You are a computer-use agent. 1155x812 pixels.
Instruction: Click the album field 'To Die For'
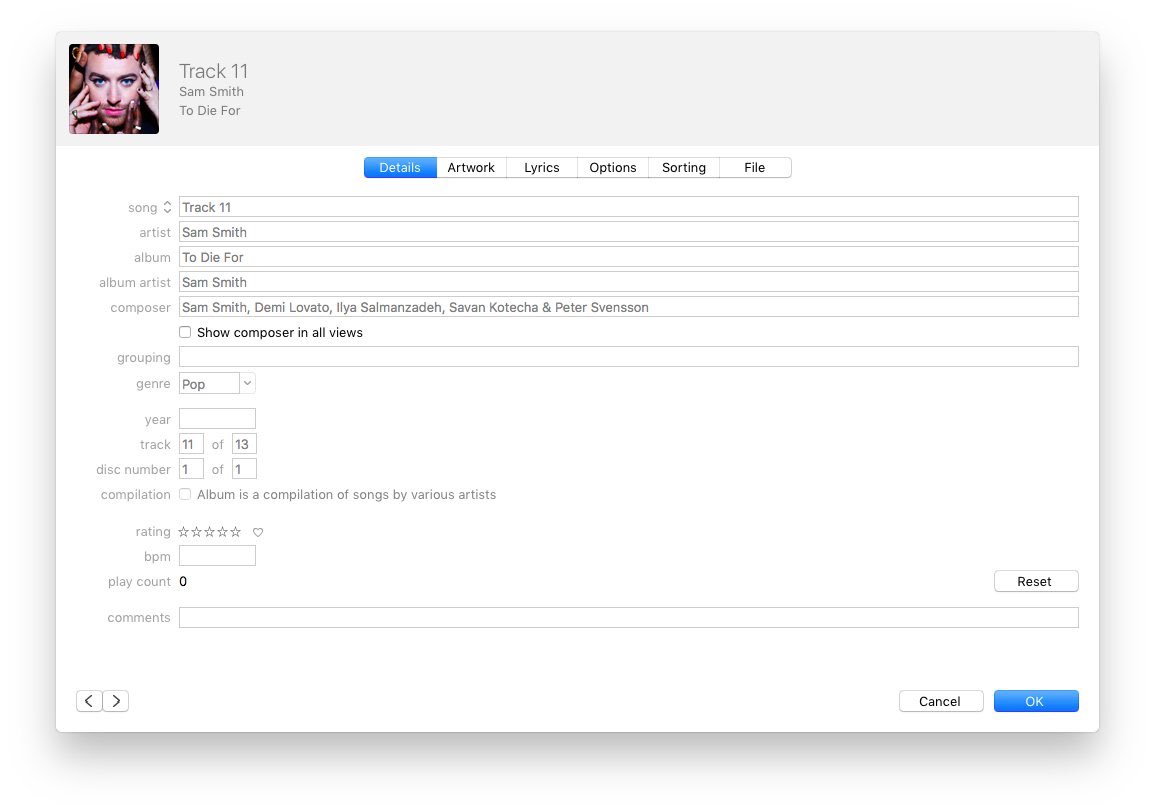point(628,257)
